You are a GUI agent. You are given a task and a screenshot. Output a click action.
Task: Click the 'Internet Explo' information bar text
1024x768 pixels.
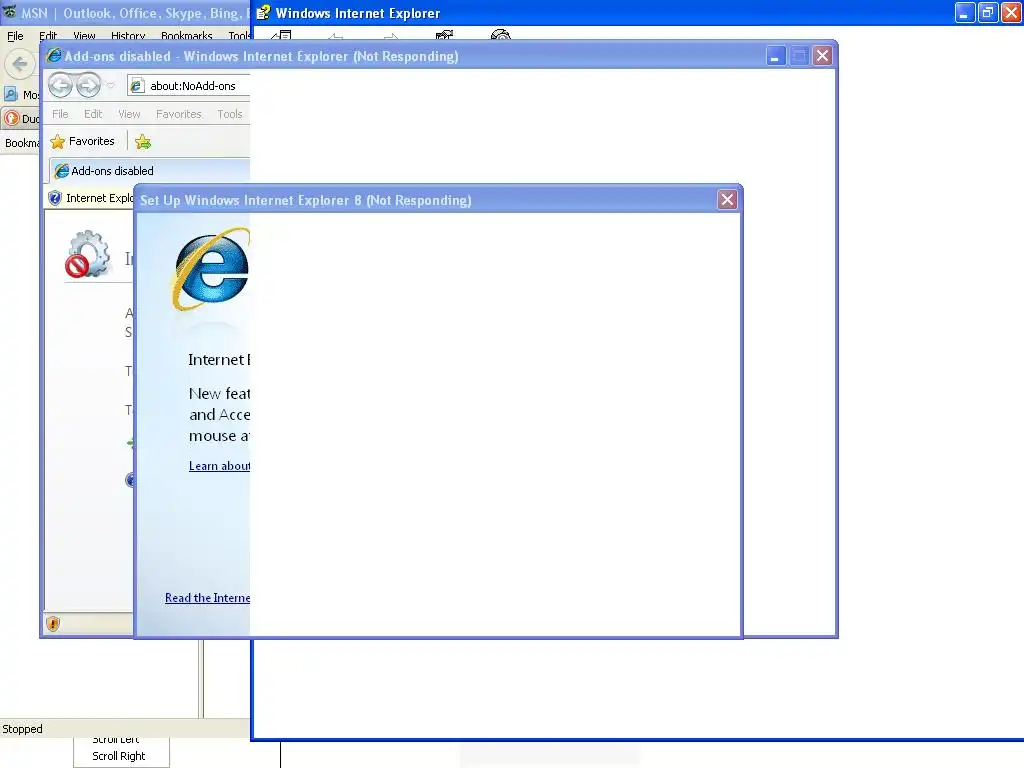(x=99, y=198)
